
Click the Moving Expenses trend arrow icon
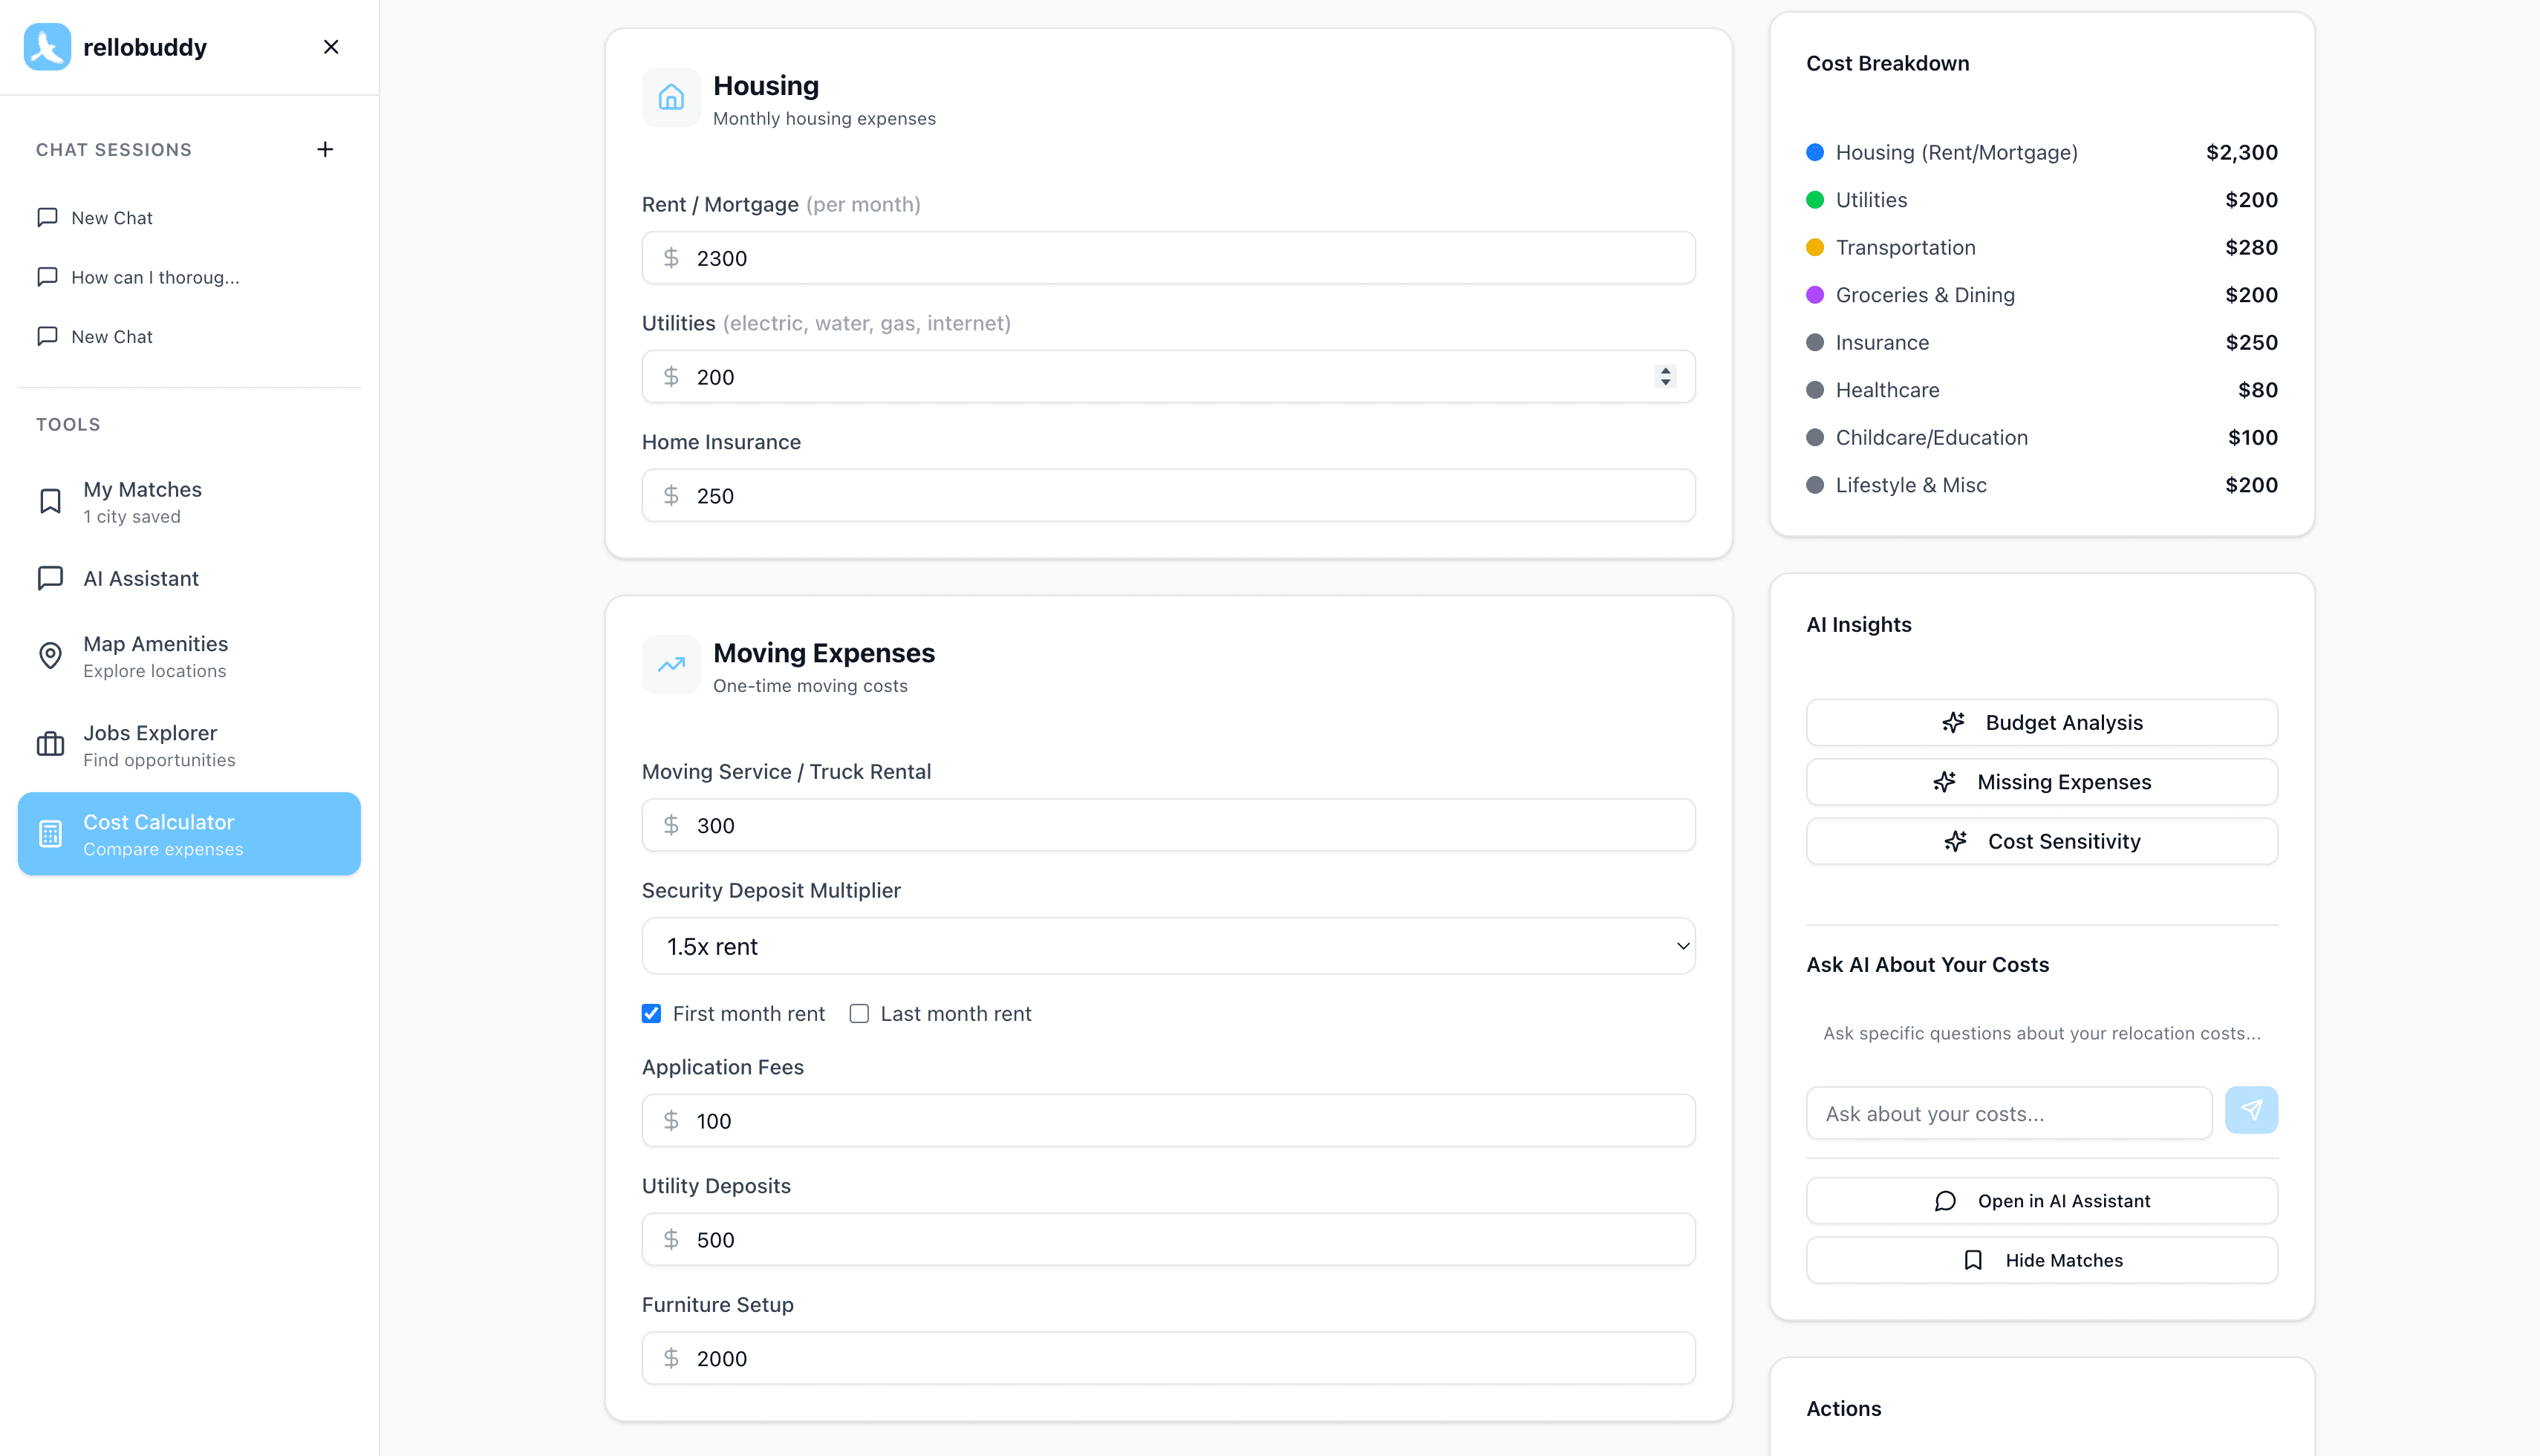[x=671, y=664]
